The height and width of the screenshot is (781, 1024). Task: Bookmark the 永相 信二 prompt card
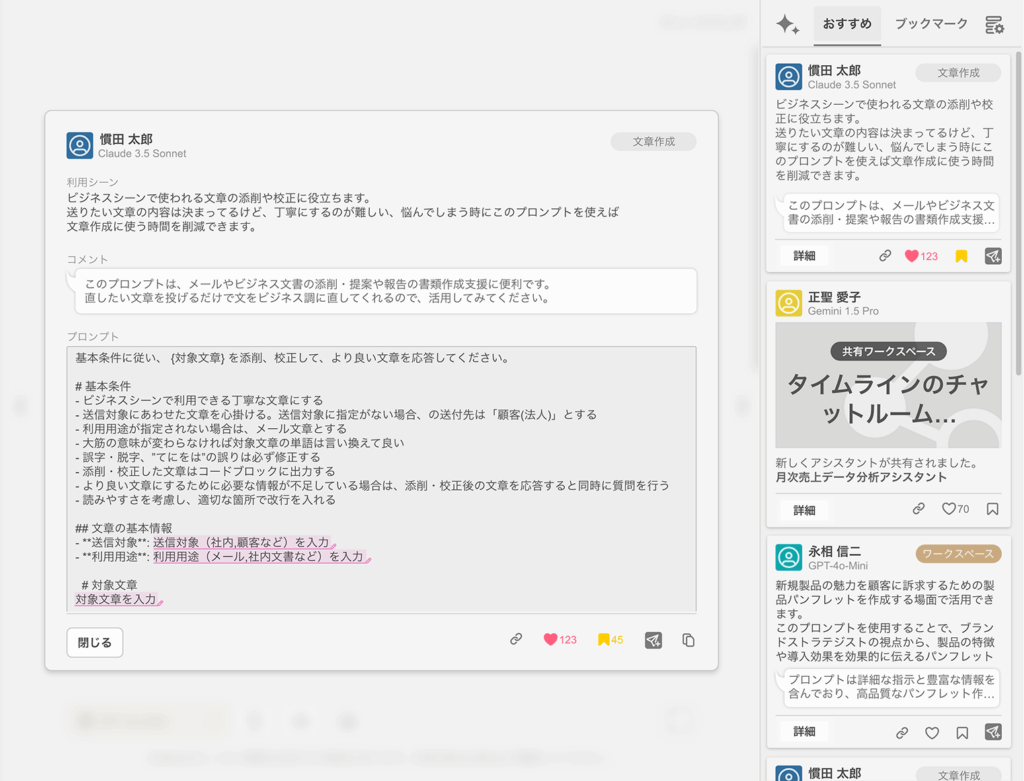[962, 732]
